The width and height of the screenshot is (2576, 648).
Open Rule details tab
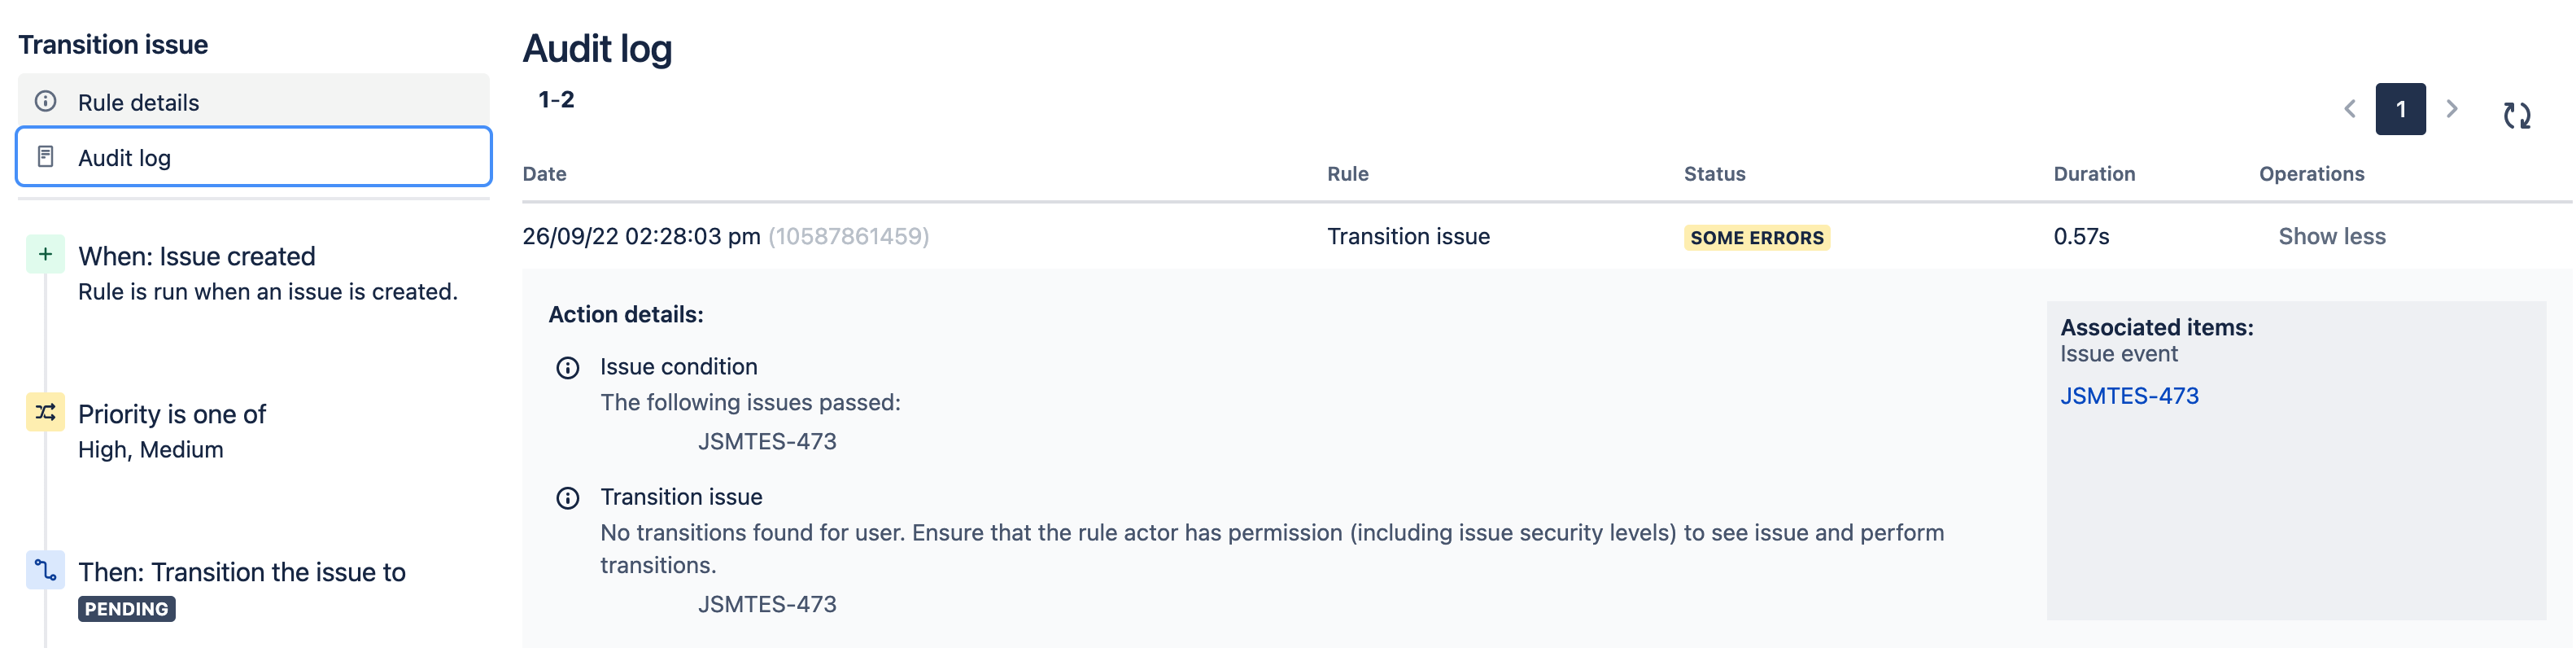point(138,102)
